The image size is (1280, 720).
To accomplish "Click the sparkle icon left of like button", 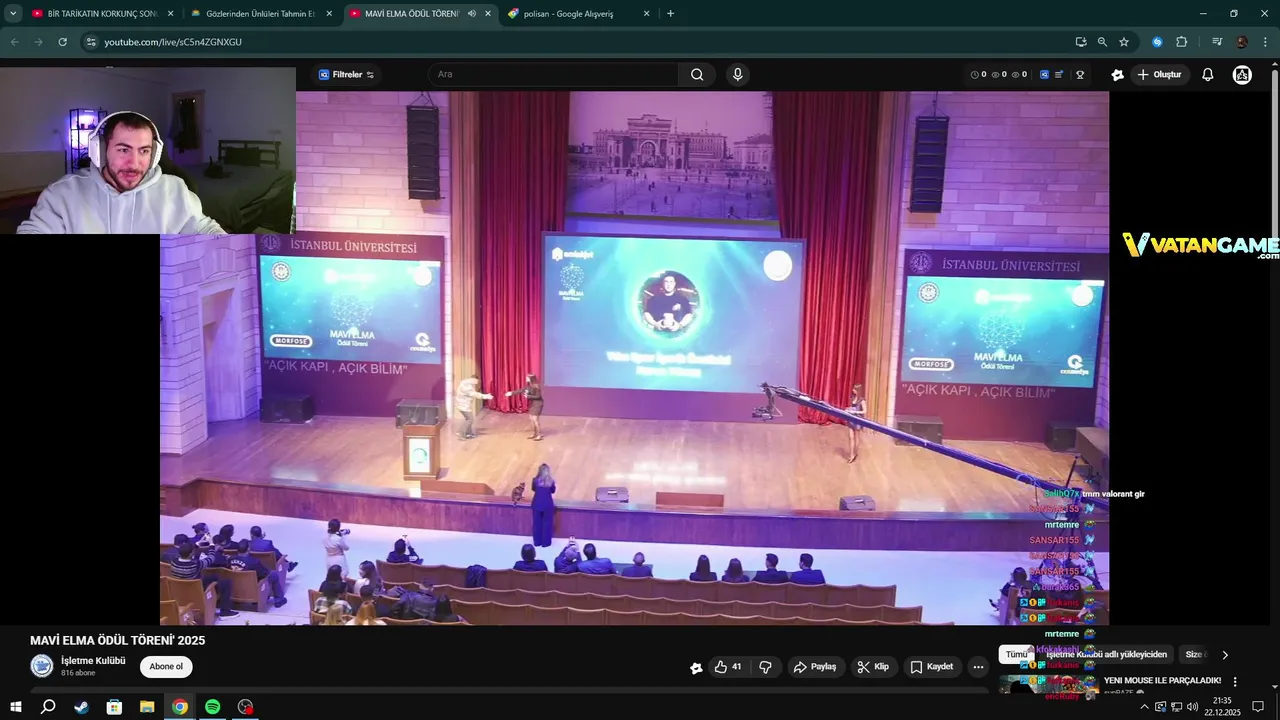I will (x=696, y=668).
